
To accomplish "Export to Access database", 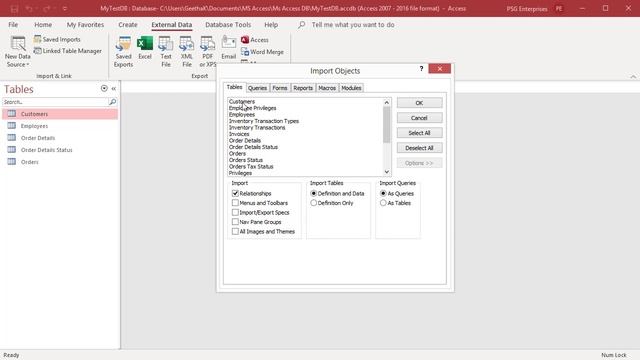I will click(255, 40).
